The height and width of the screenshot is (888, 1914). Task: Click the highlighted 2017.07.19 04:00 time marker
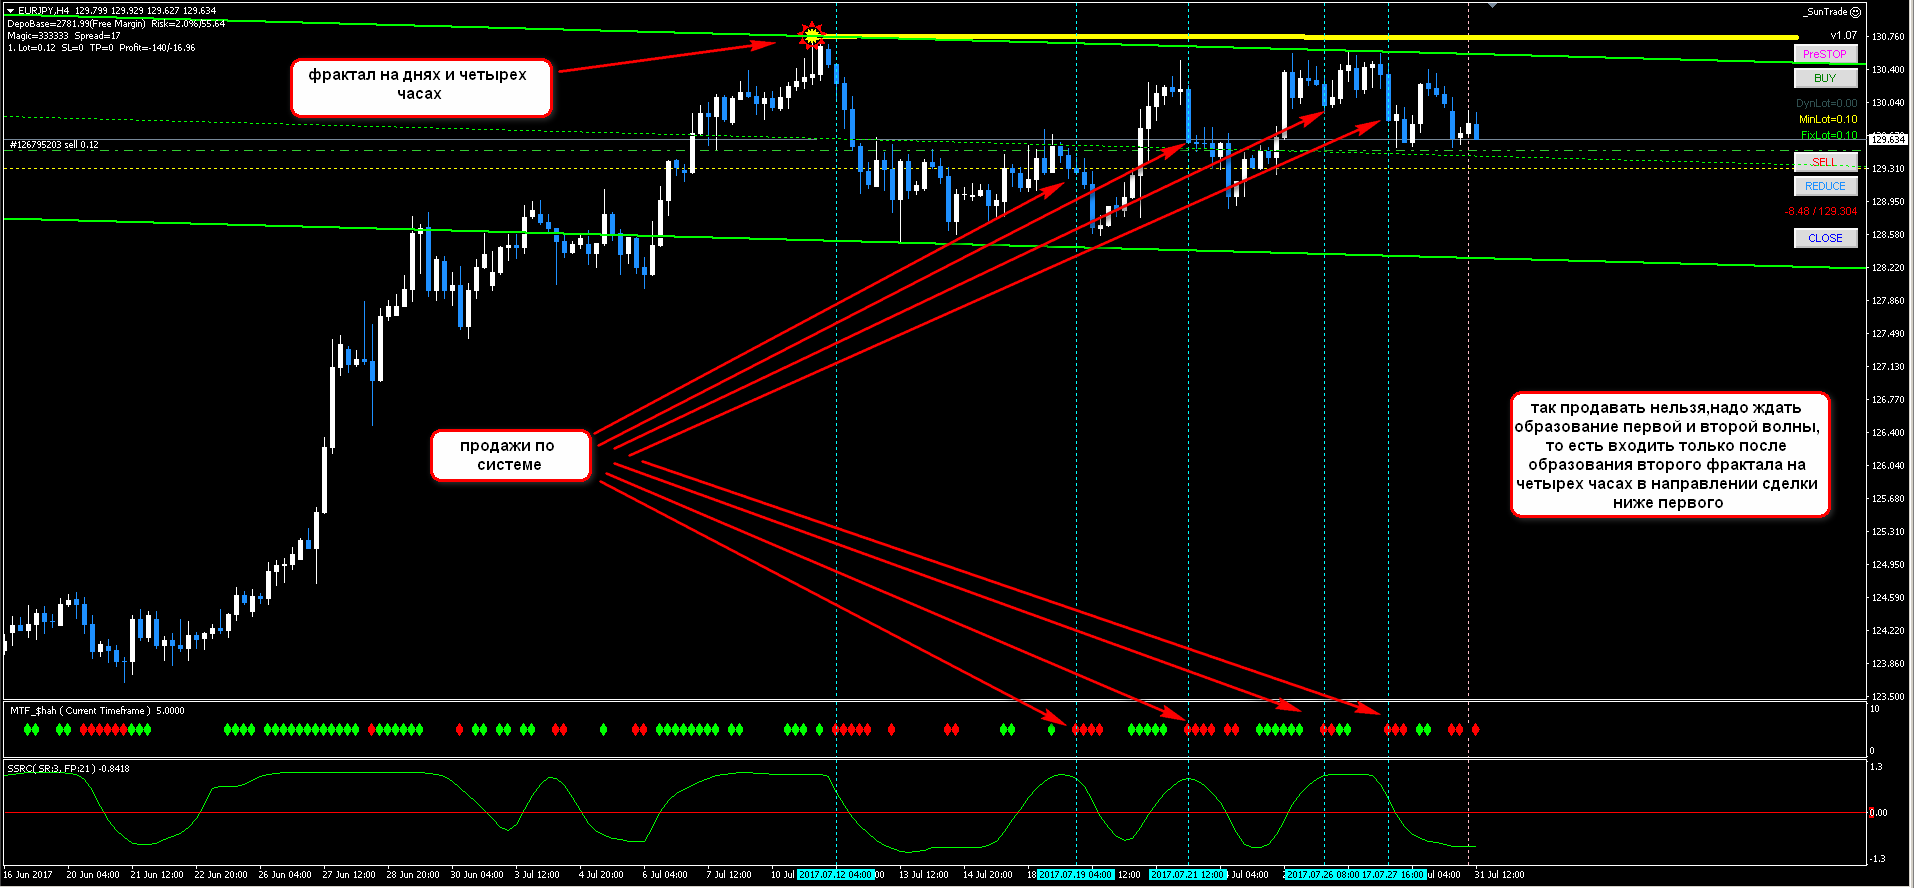coord(1076,874)
